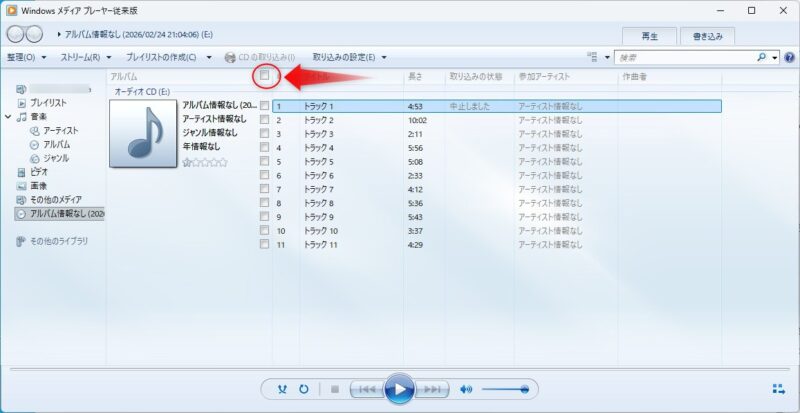Click the search magnifier icon
Screen dimensions: 800x413
763,58
